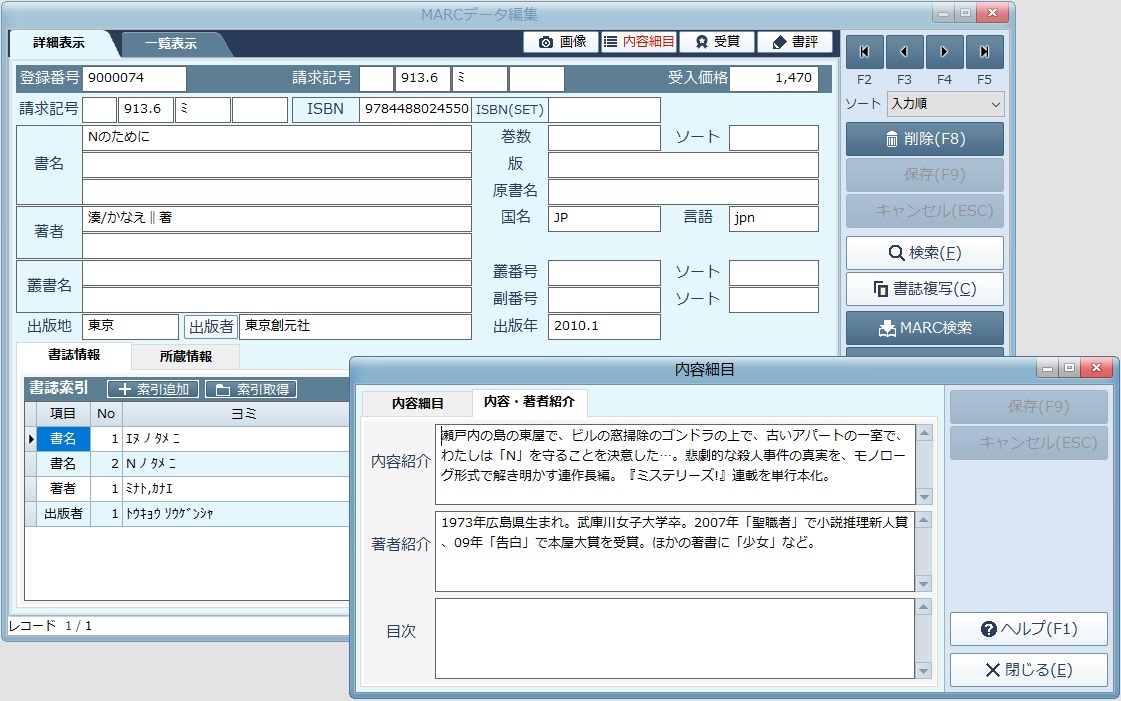Click the 著者 field 湊/かなえ
This screenshot has height=701, width=1121.
277,219
